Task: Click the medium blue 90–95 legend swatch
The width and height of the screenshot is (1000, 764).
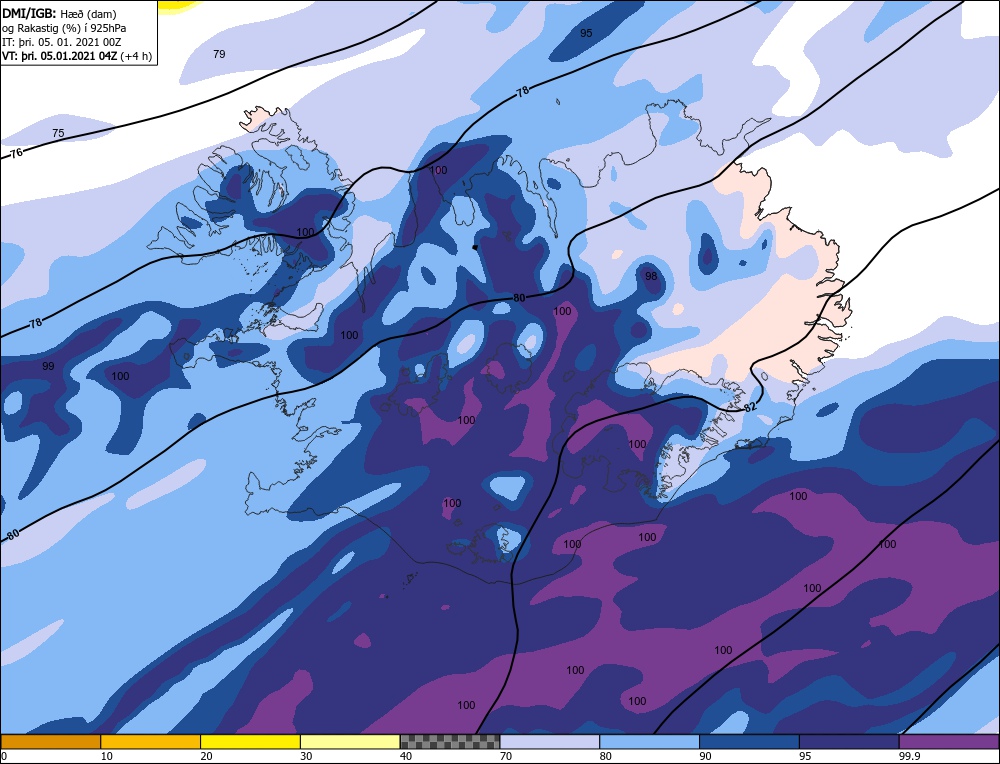Action: [x=749, y=742]
